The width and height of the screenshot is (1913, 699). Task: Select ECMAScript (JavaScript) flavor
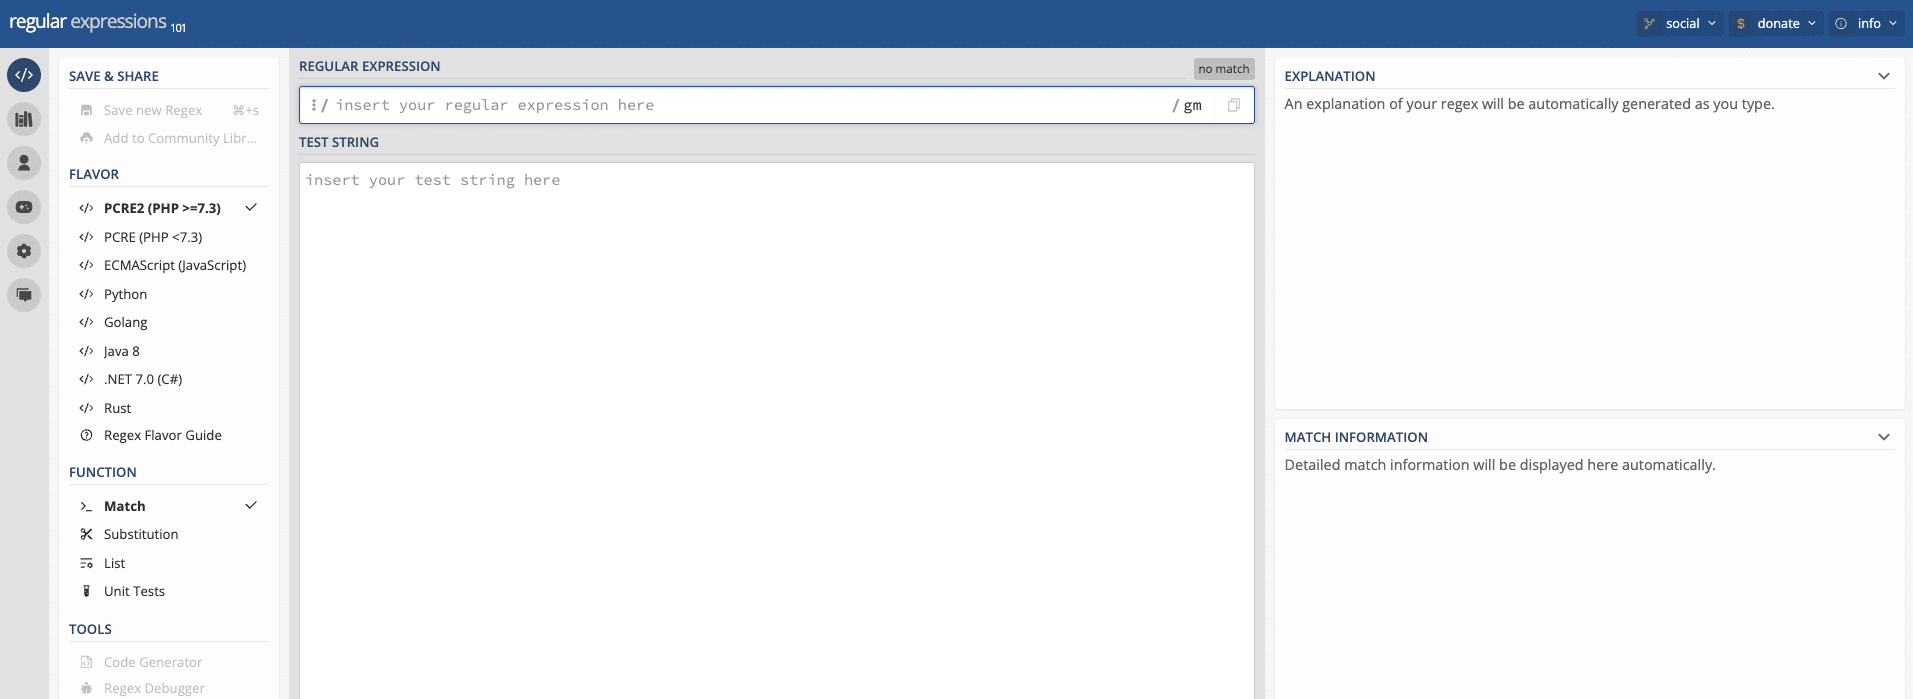174,265
